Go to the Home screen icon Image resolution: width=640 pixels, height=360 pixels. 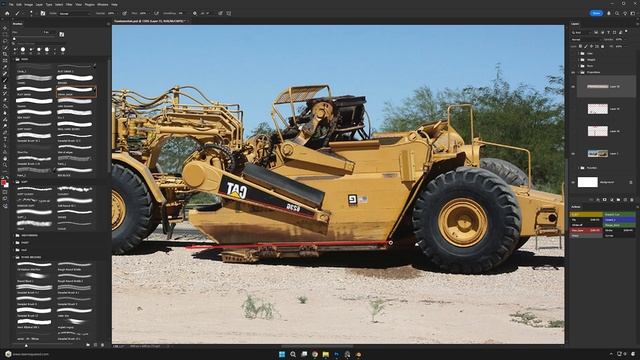[7, 13]
